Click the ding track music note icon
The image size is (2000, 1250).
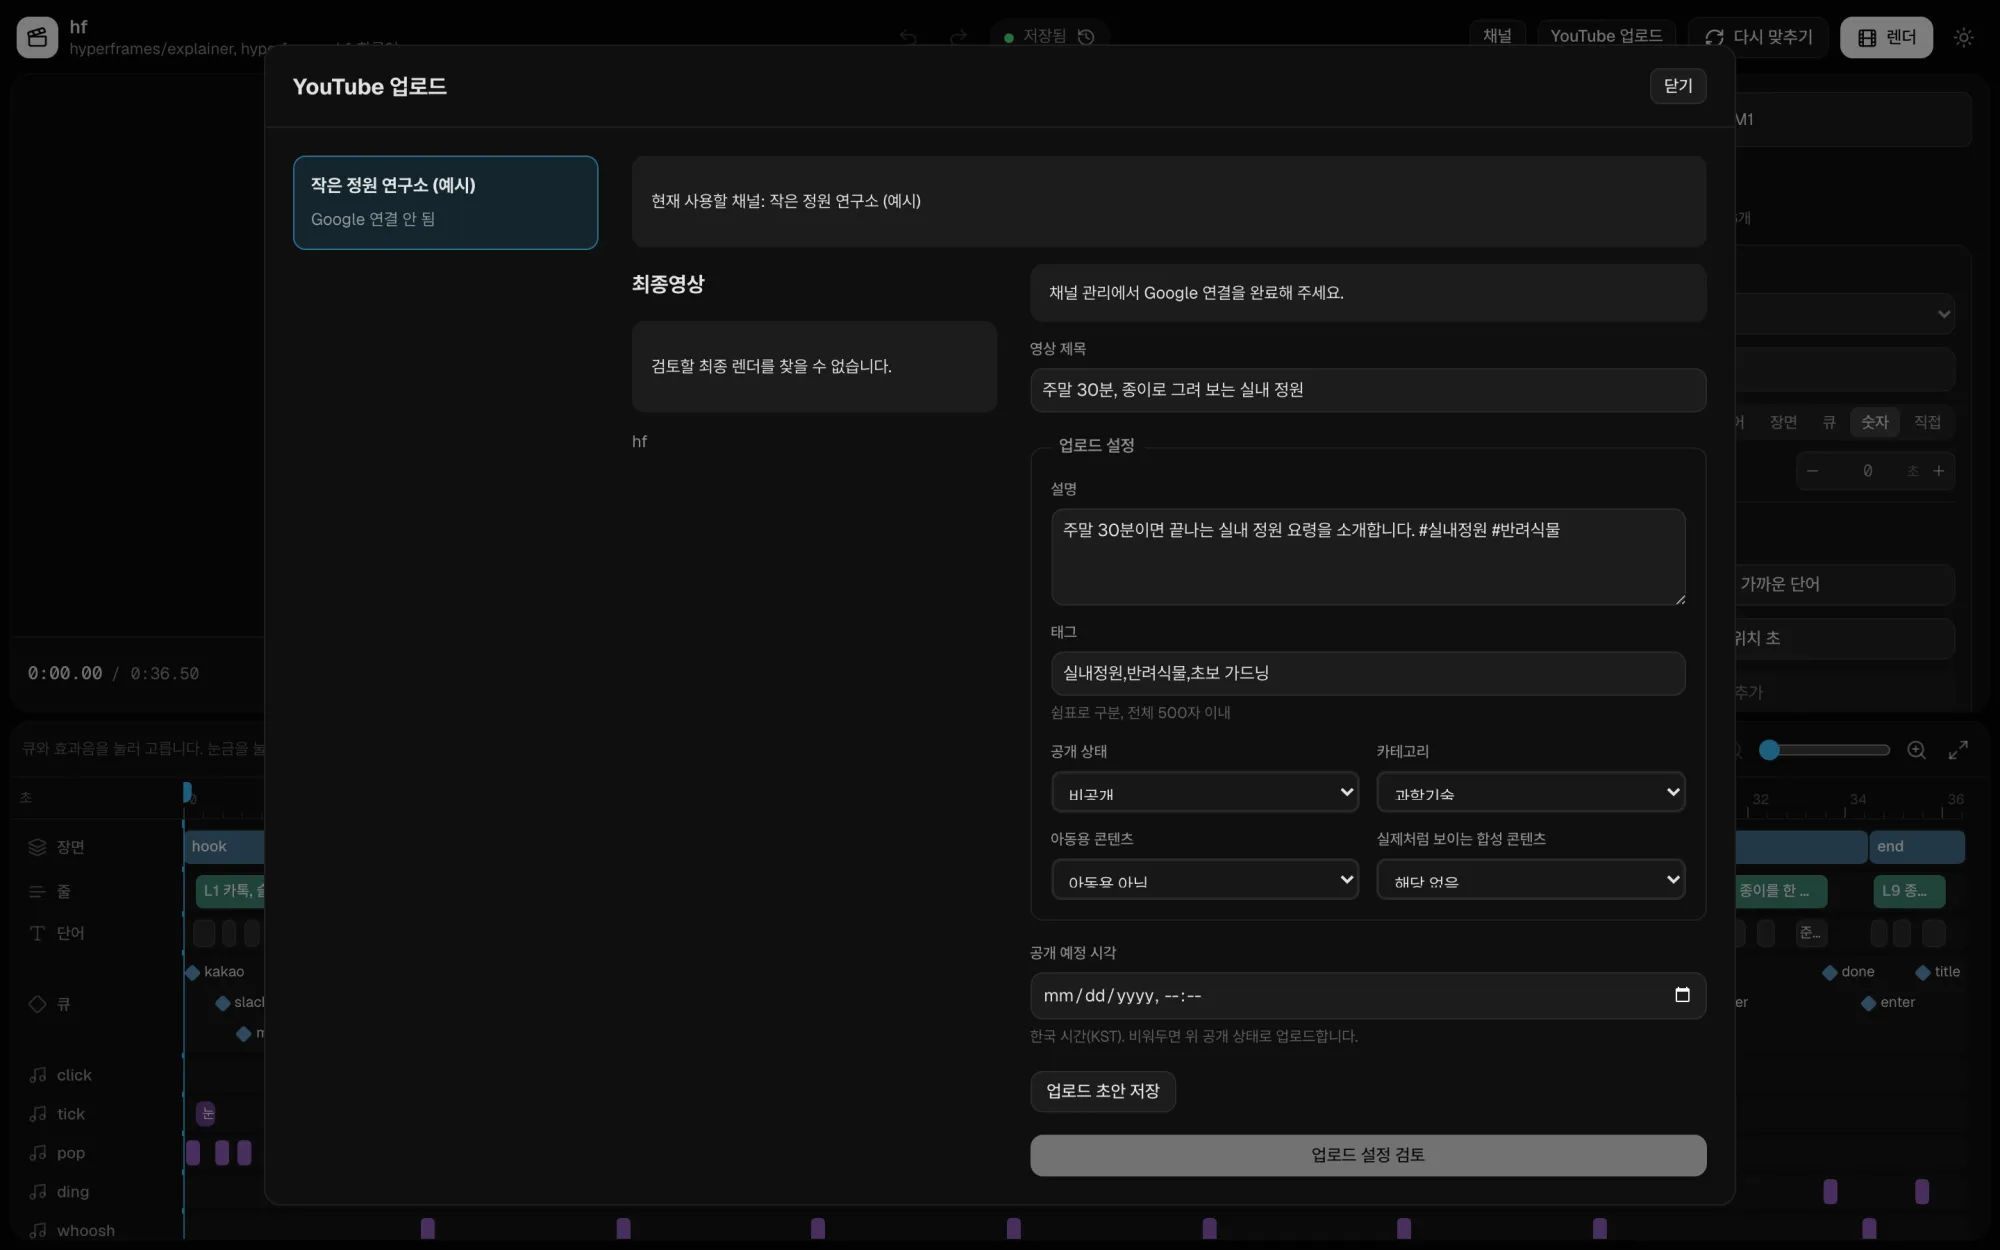(x=38, y=1192)
